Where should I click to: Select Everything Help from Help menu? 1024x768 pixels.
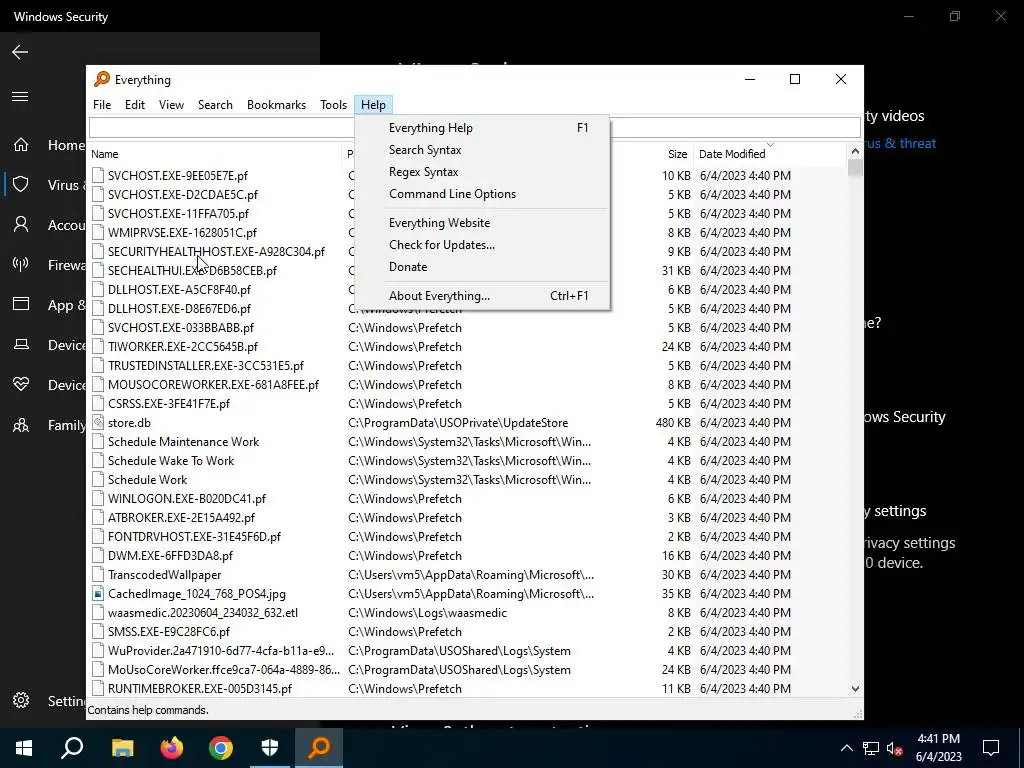click(x=483, y=128)
